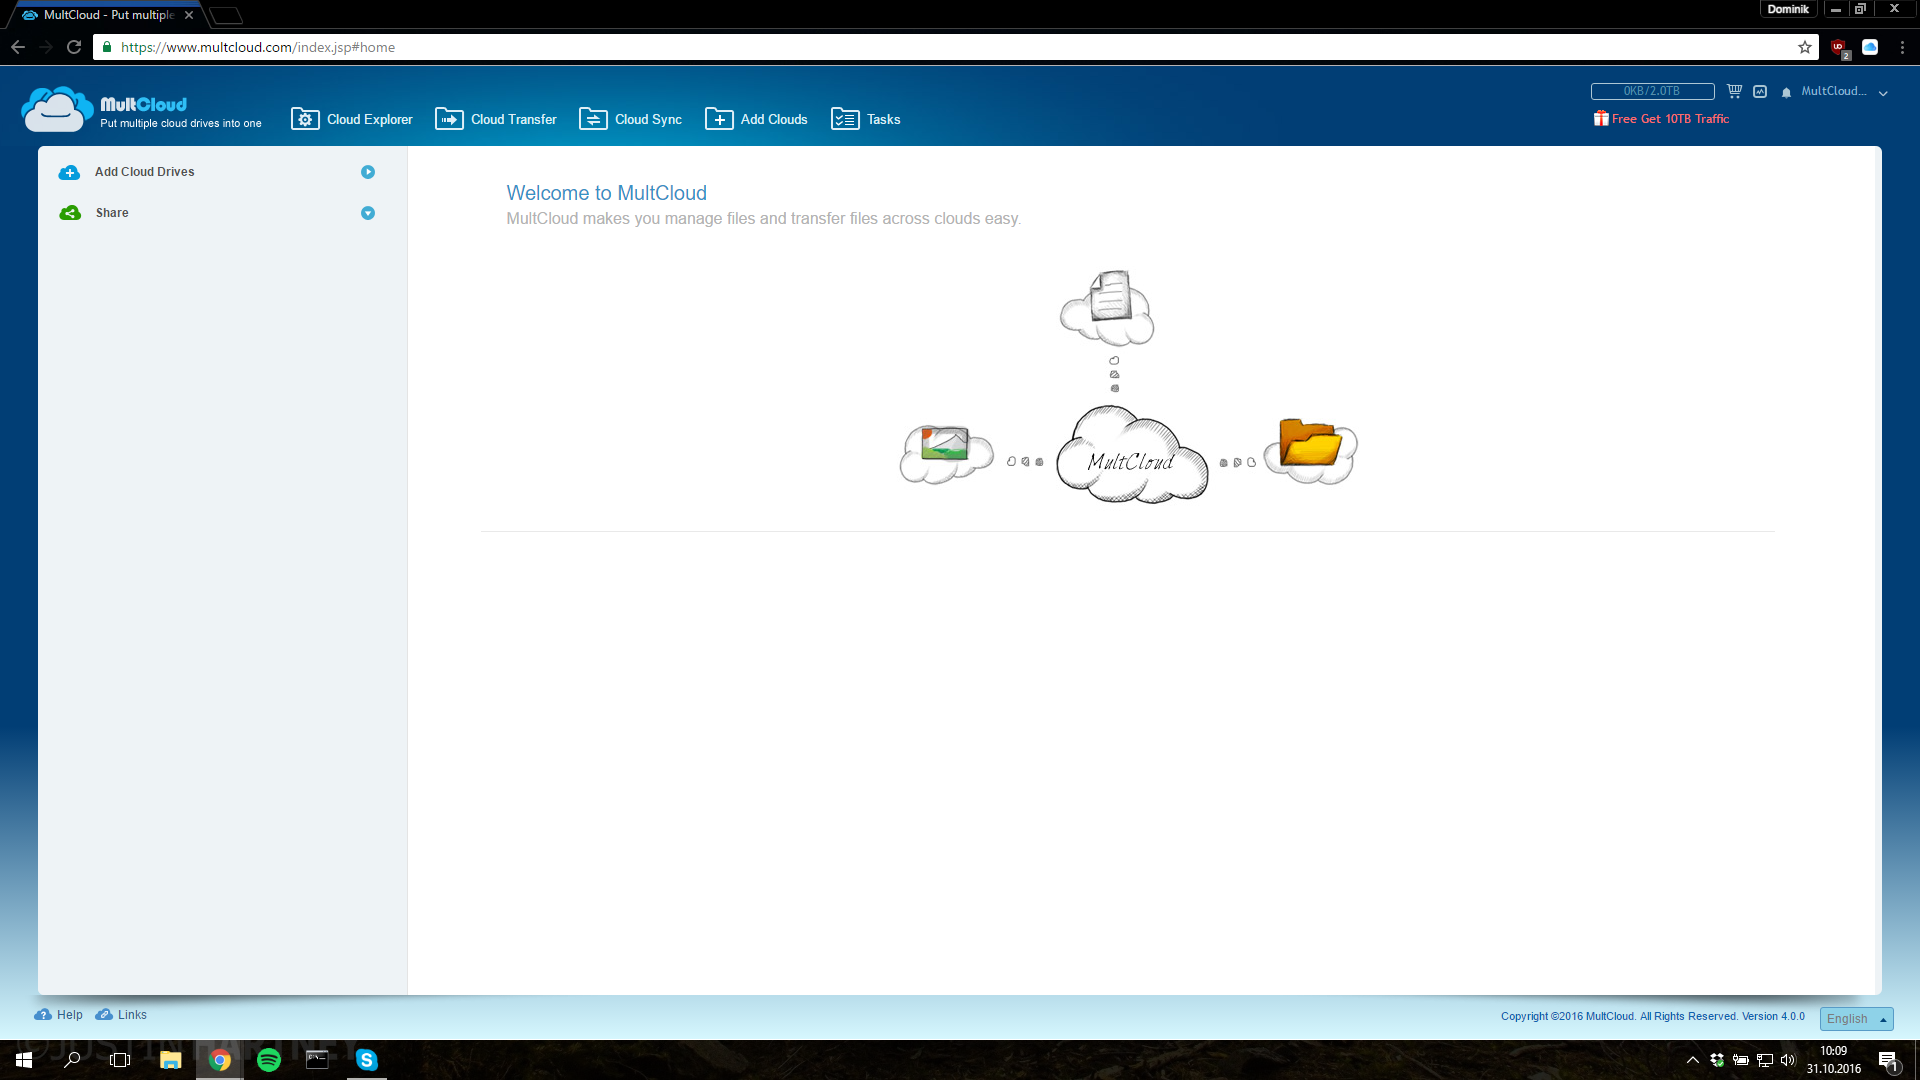Viewport: 1920px width, 1080px height.
Task: Click the Add Cloud Drives plus-cloud icon
Action: tap(69, 172)
